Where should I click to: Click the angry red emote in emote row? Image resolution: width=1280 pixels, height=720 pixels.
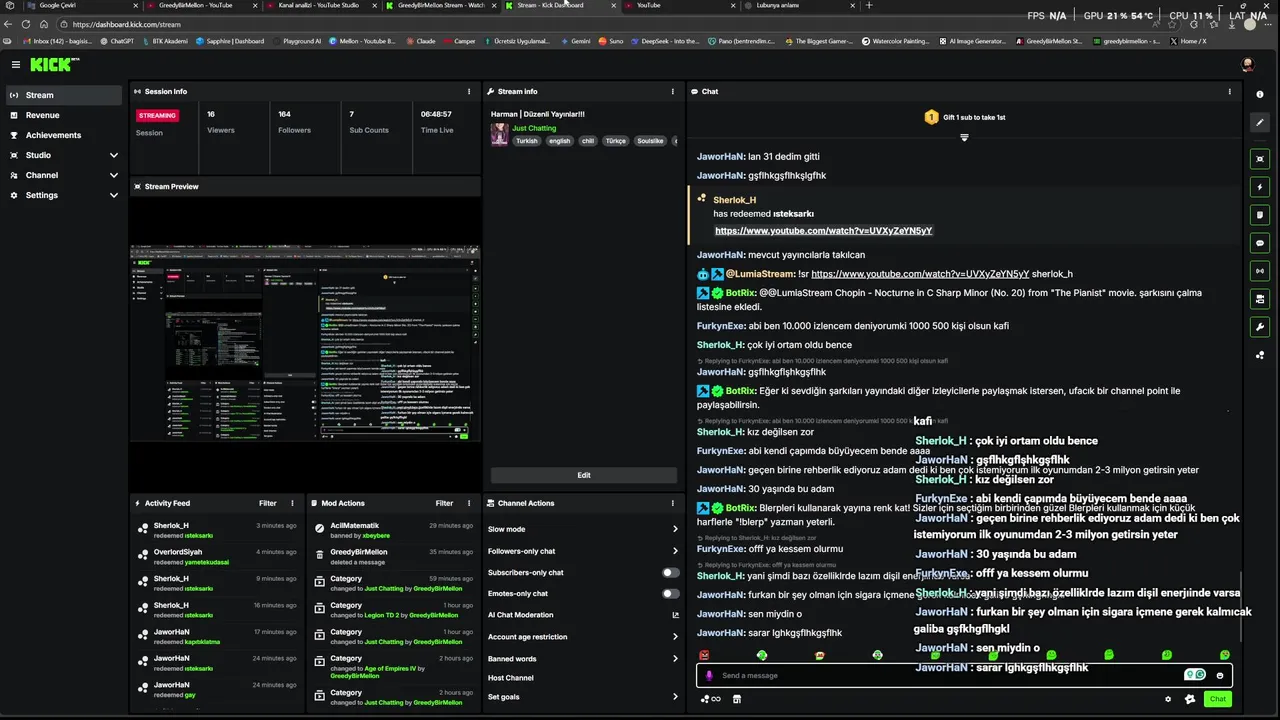pyautogui.click(x=704, y=655)
